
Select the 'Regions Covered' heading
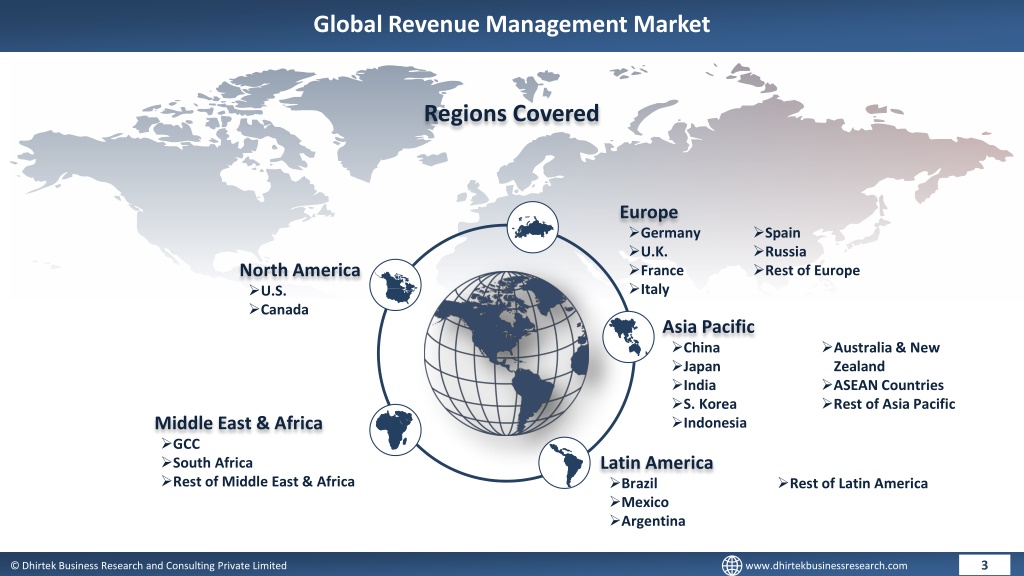(x=511, y=114)
